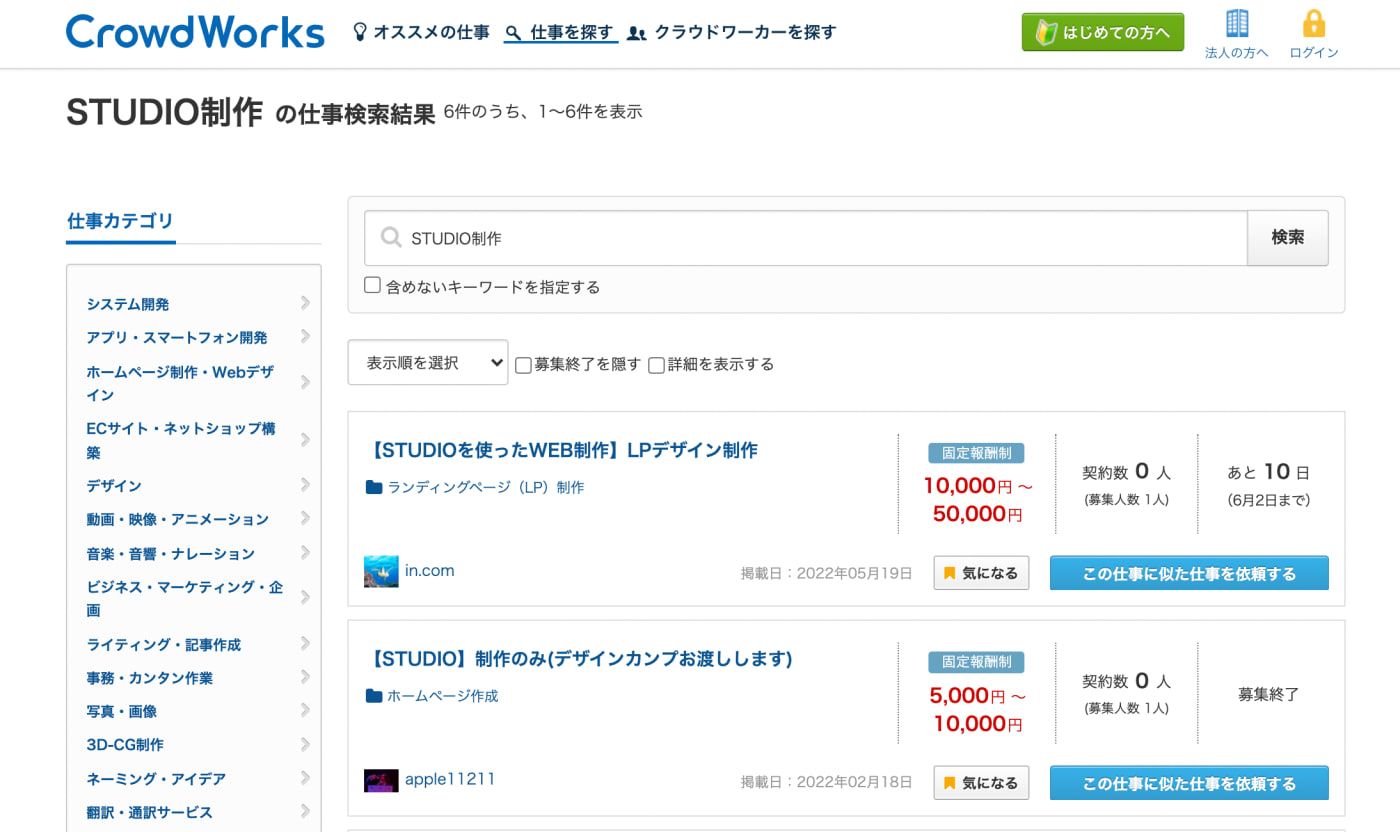1400x832 pixels.
Task: Click はじめての方へ green button
Action: pyautogui.click(x=1103, y=32)
